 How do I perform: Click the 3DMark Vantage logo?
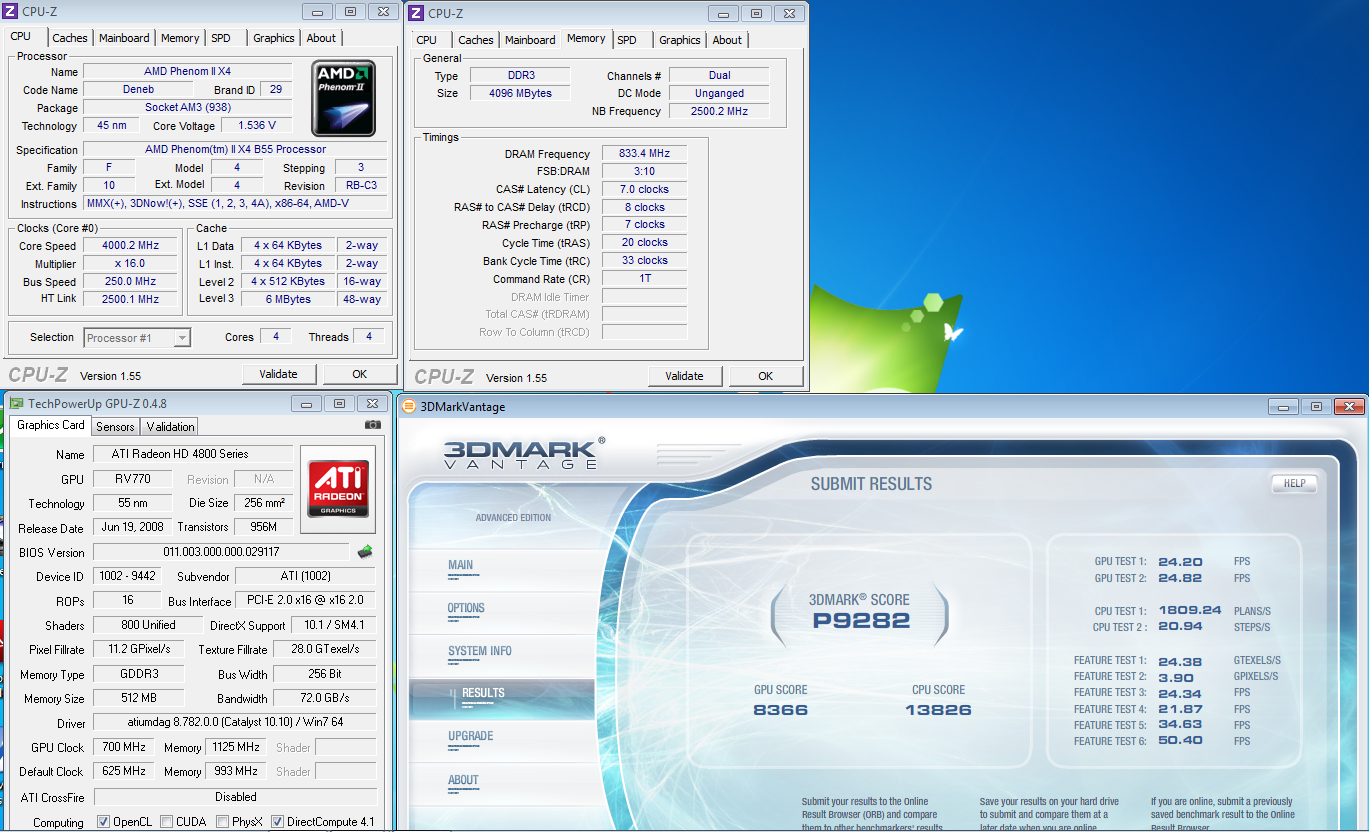(524, 453)
